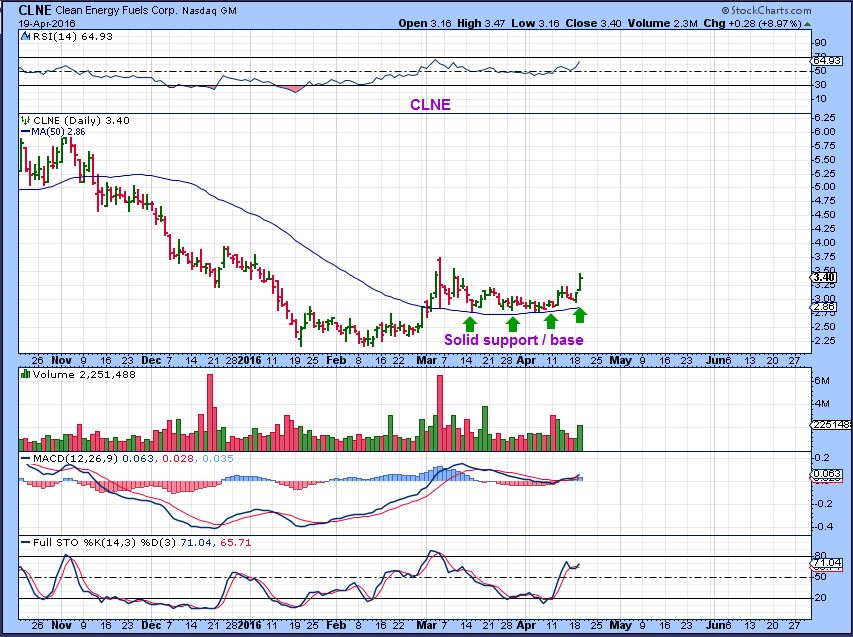
Task: Click the '19-Apr-2016' date text
Action: point(47,23)
